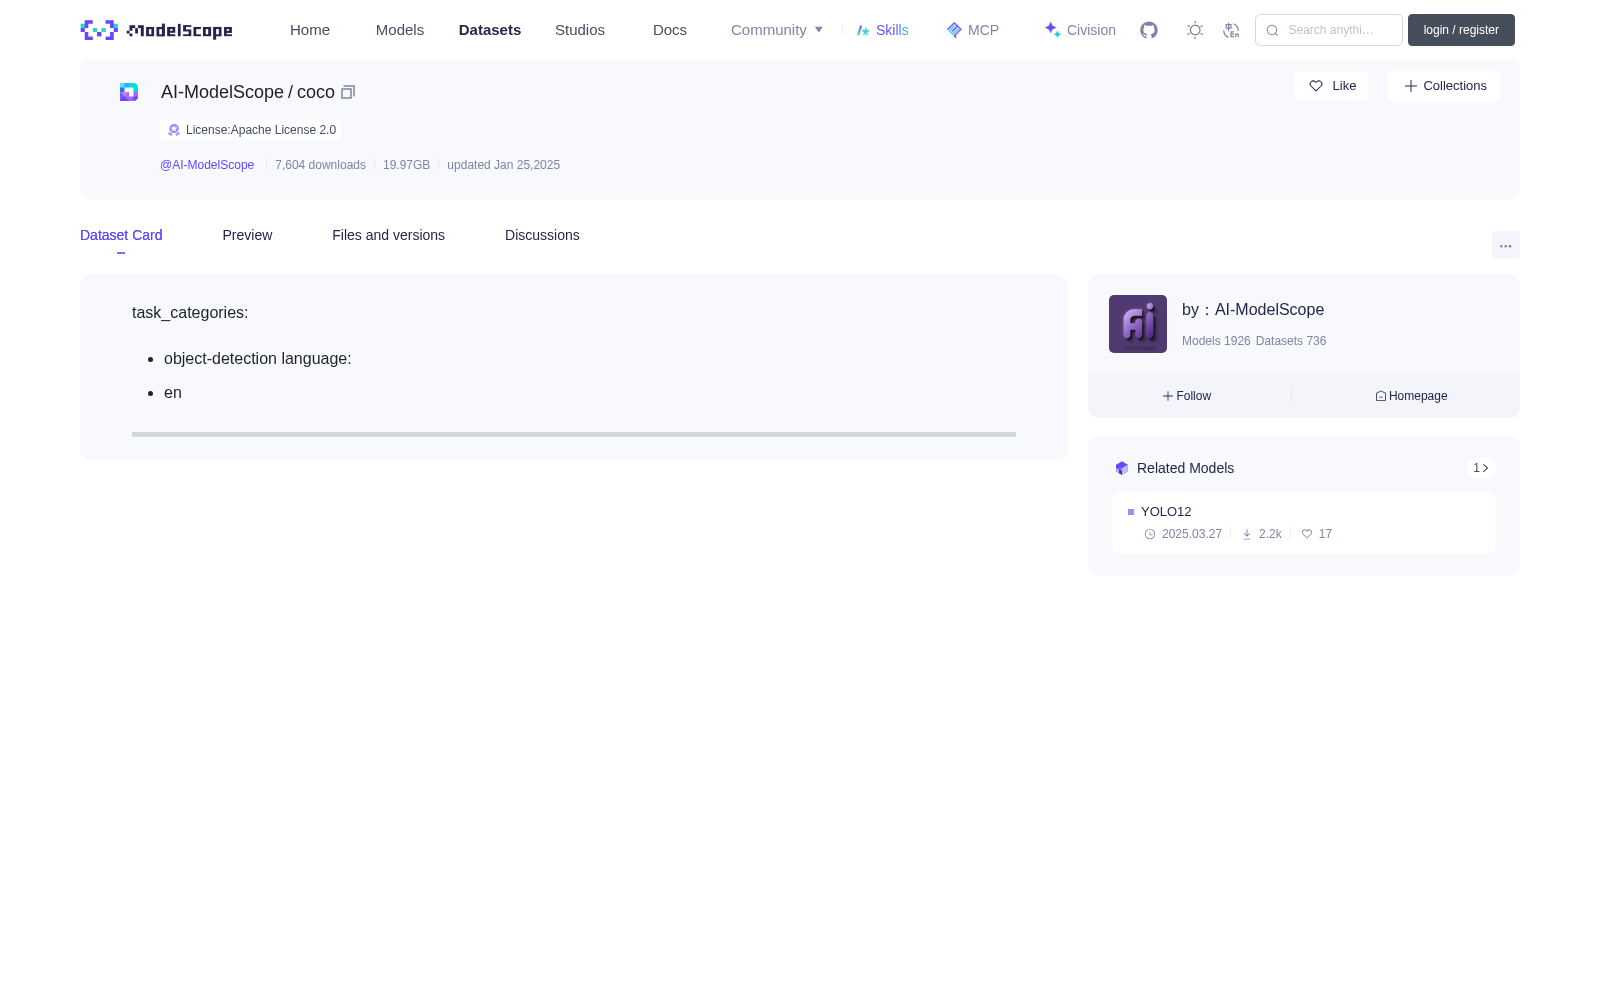Click the YOLO12 likes heart icon
Image resolution: width=1600 pixels, height=1000 pixels.
tap(1307, 534)
